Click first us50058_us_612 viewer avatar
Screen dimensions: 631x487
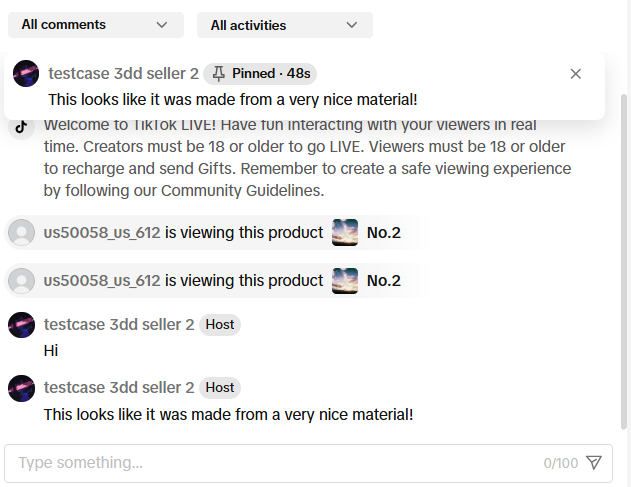click(x=21, y=233)
